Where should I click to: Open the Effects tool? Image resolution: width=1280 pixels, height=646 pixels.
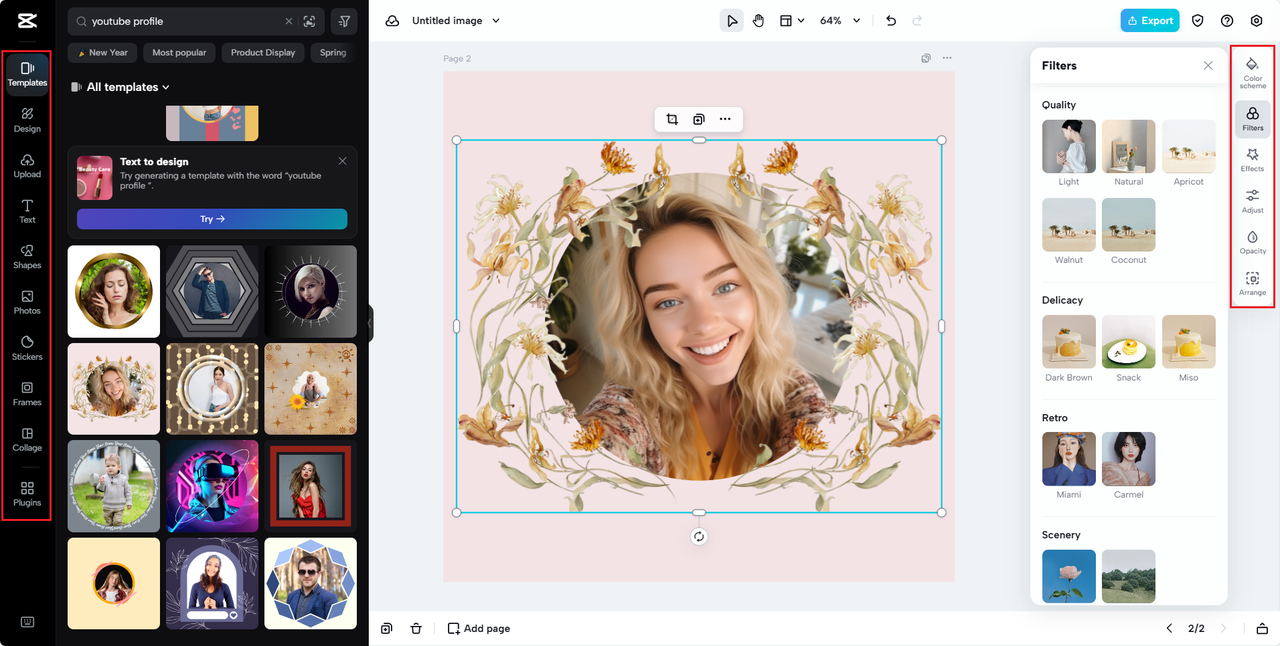(x=1253, y=159)
